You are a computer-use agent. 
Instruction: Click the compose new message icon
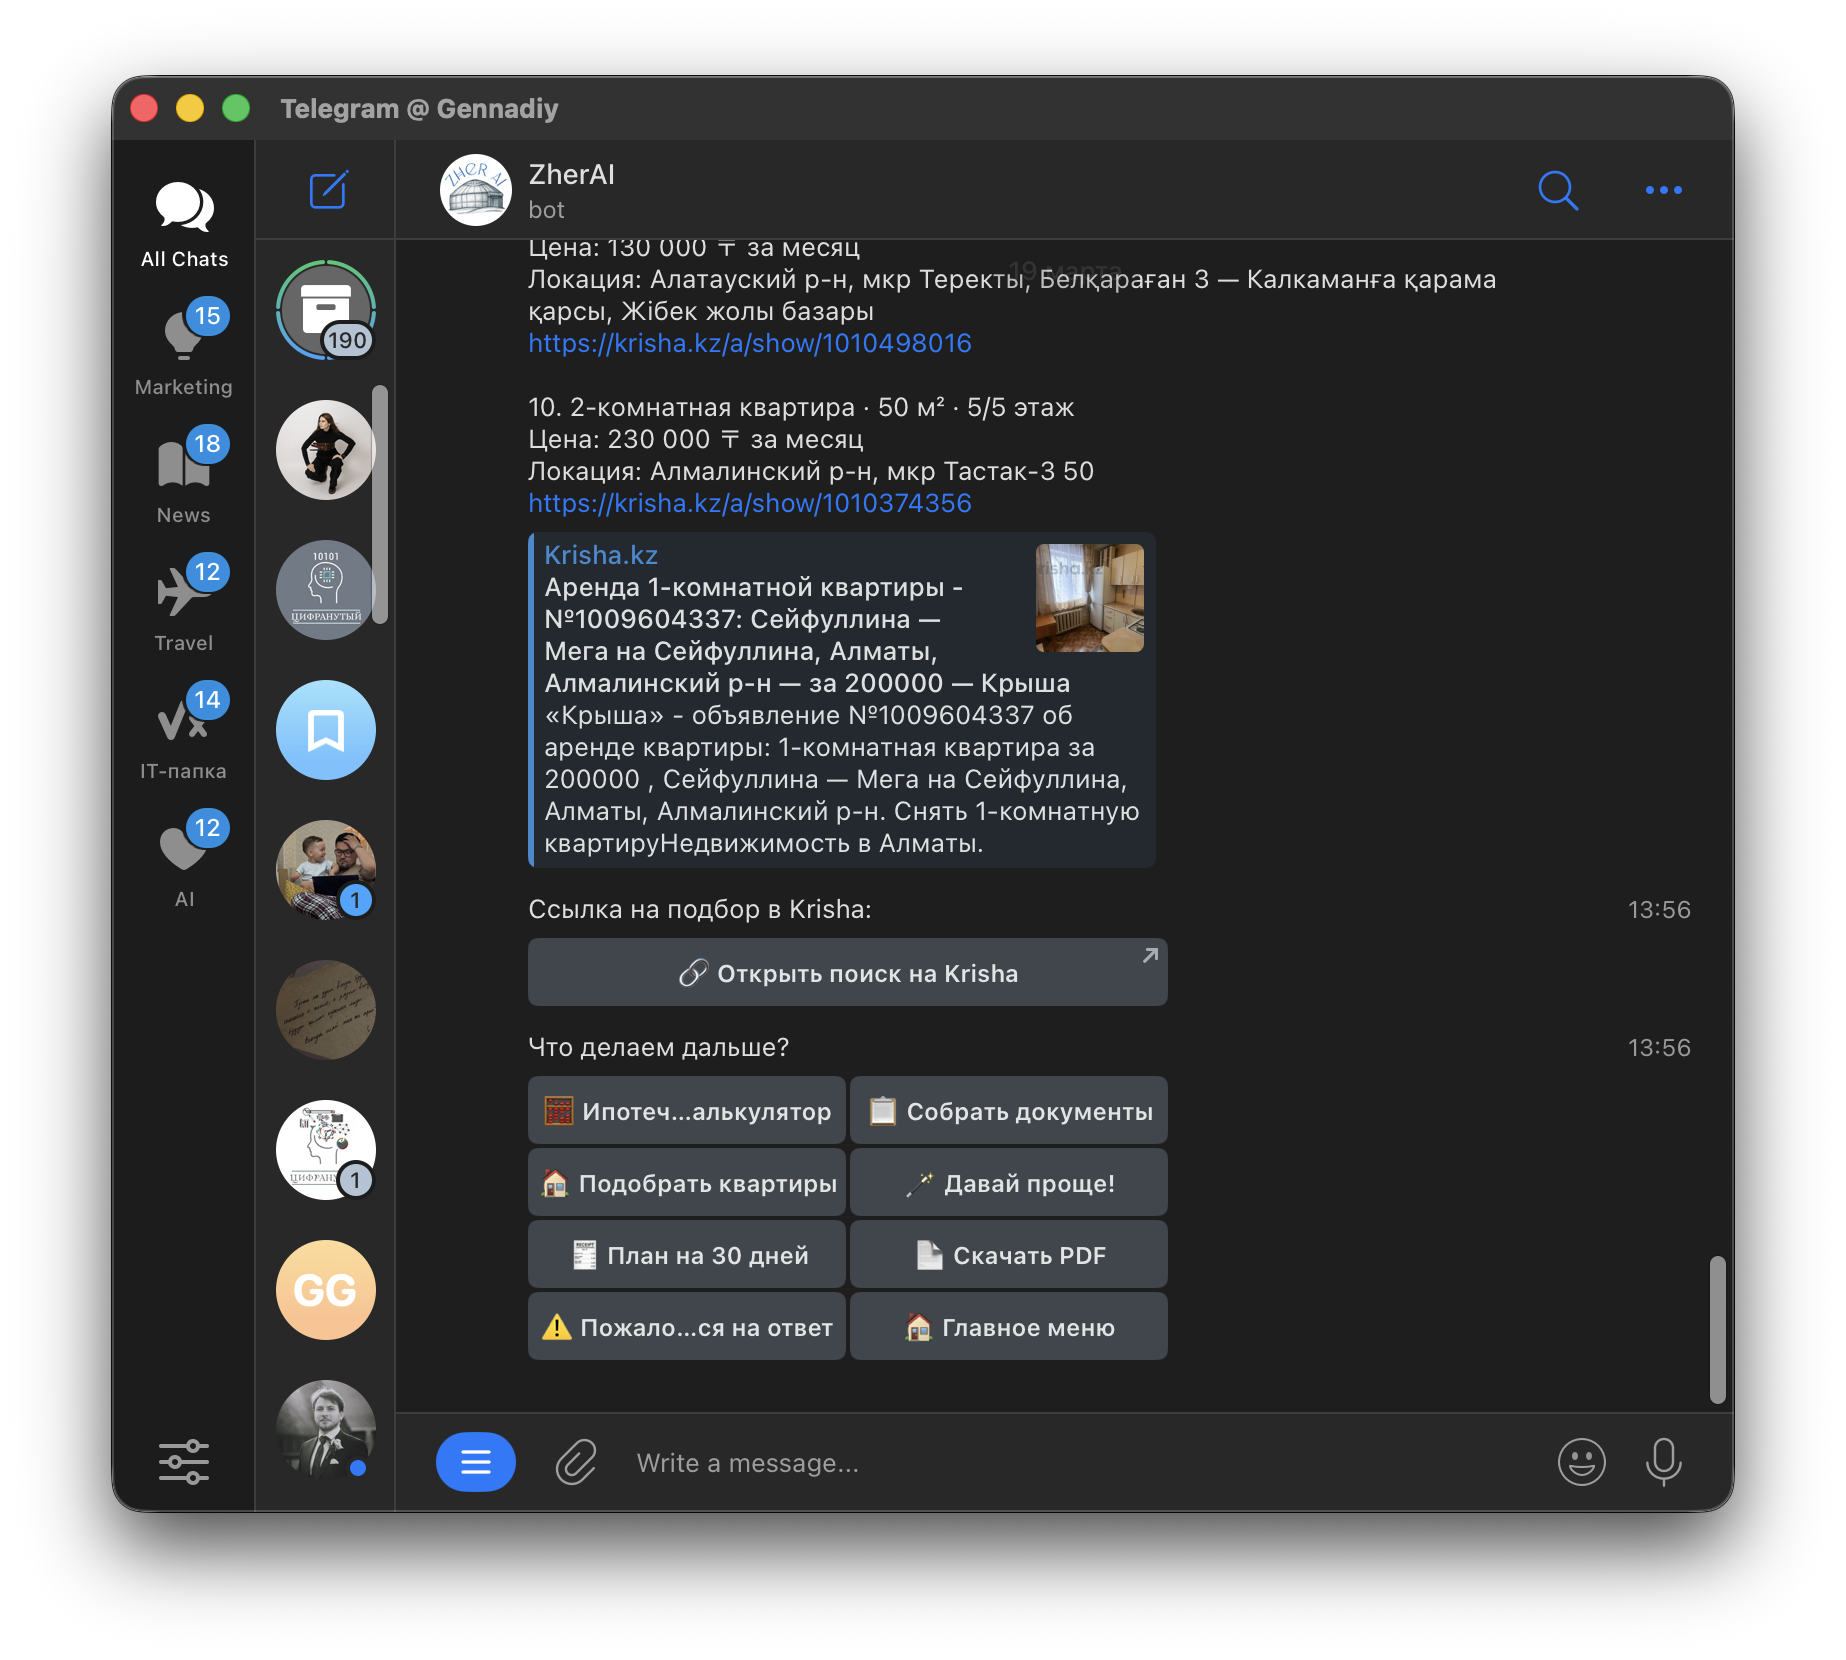coord(328,189)
